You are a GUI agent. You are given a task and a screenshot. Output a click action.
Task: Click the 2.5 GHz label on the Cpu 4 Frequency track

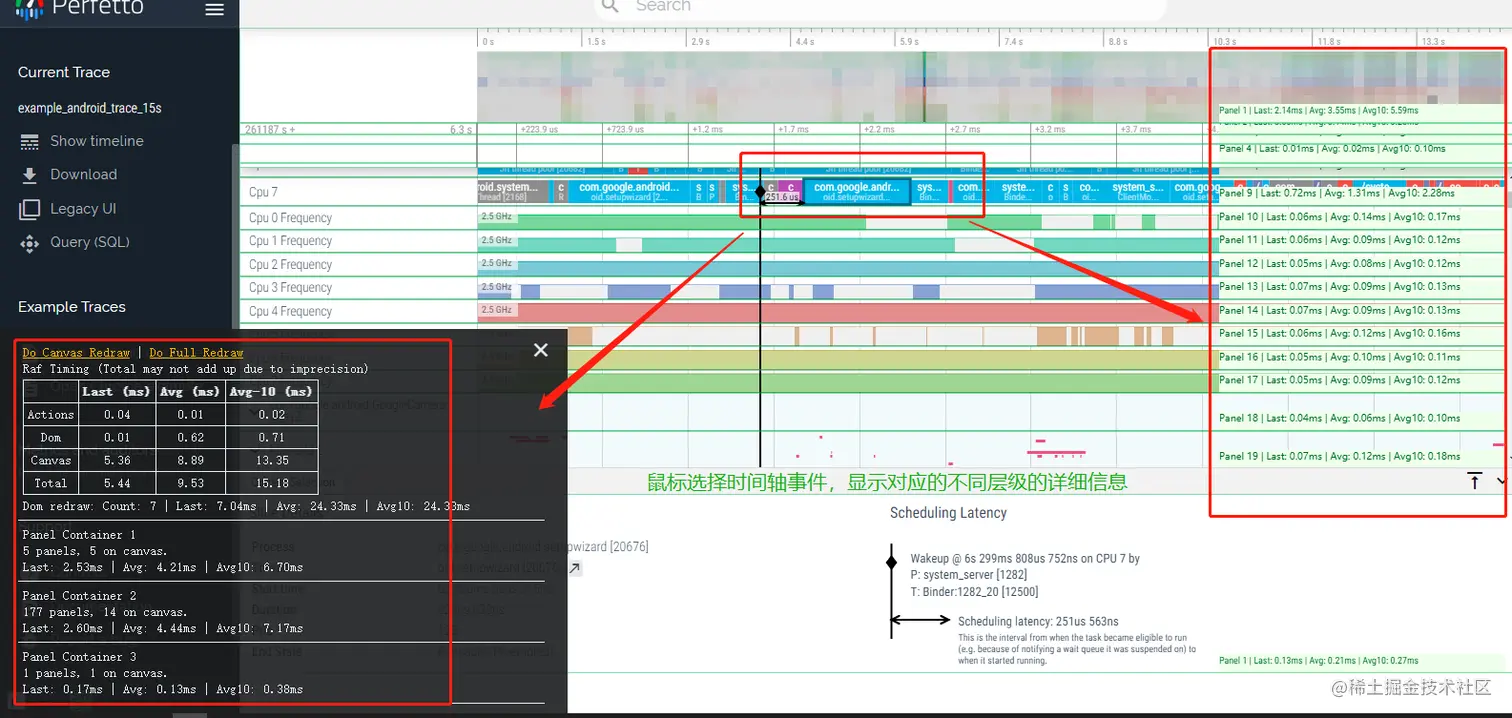tap(496, 310)
